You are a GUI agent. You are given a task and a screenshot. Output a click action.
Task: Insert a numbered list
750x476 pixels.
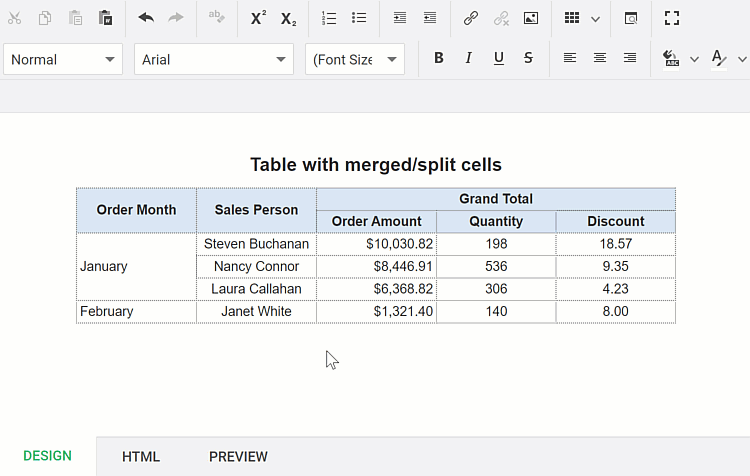coord(329,18)
